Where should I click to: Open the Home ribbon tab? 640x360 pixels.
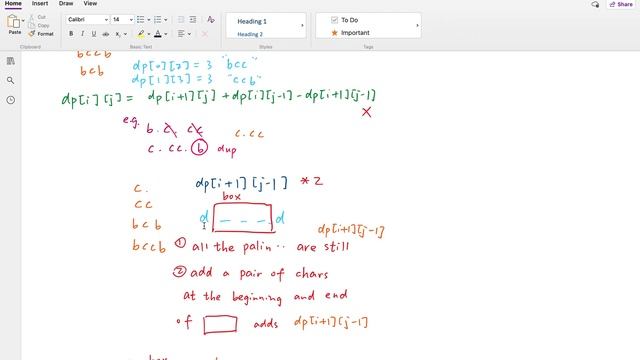pos(13,3)
